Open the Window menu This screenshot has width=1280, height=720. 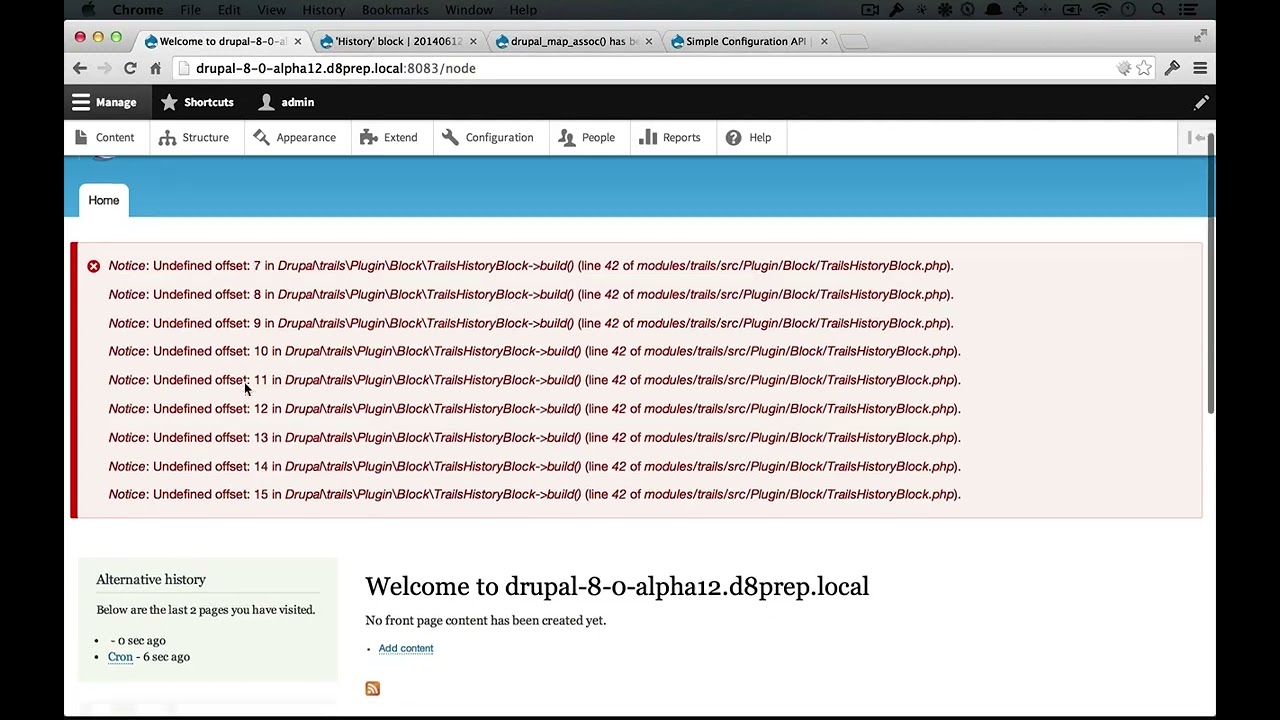469,10
